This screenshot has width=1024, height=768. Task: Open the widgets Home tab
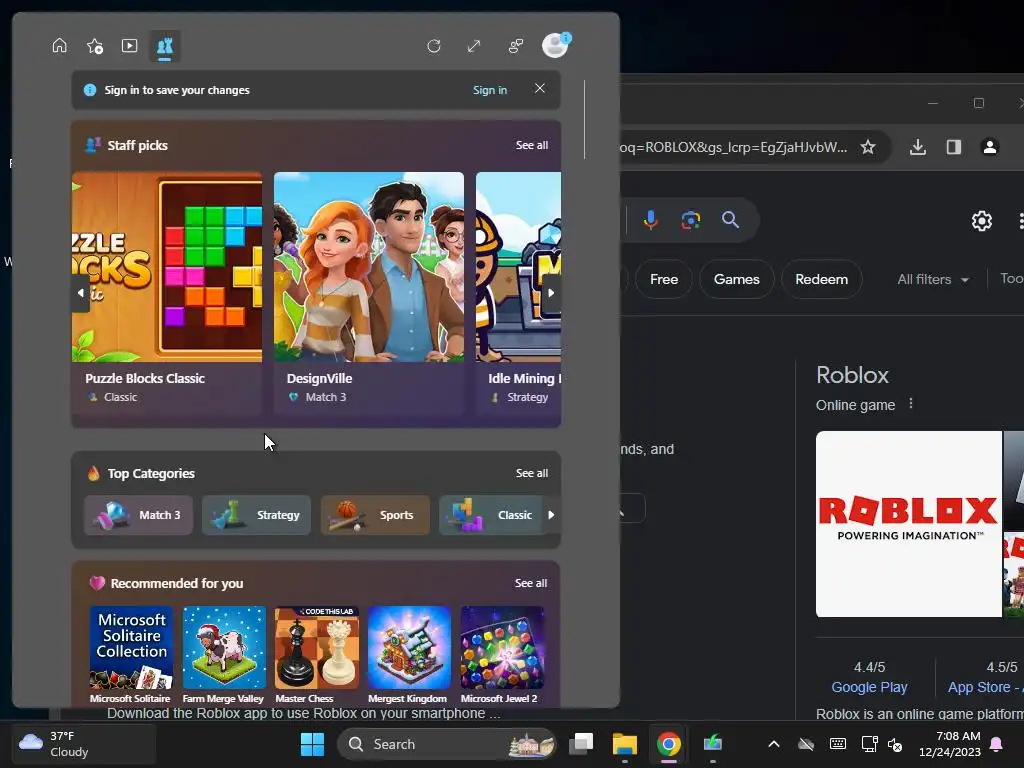pos(59,46)
